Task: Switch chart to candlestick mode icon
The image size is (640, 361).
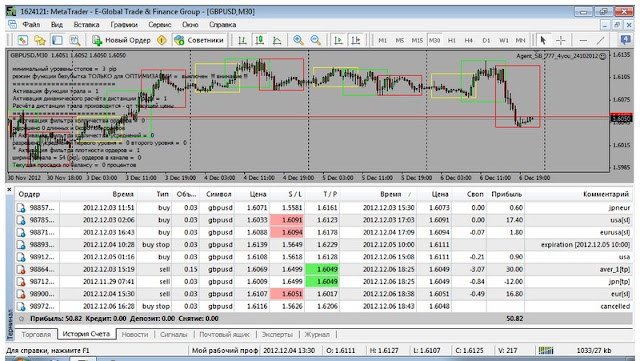Action: click(x=259, y=40)
